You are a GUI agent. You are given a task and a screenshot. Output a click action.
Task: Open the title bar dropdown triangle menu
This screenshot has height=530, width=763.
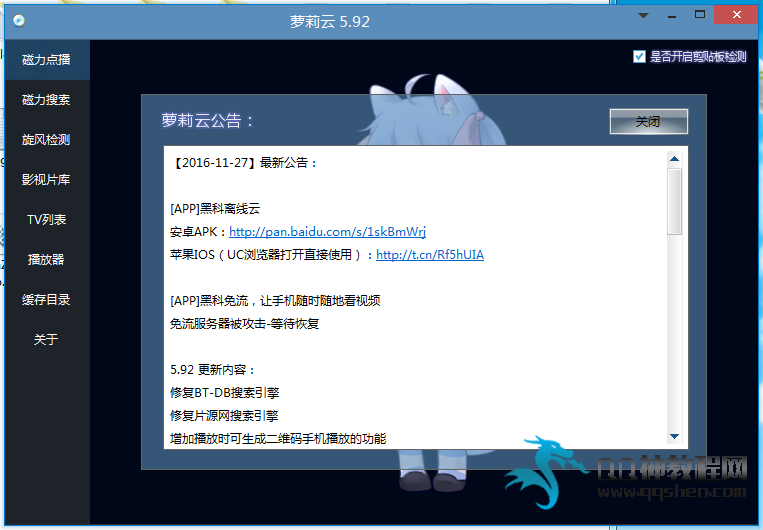[x=643, y=16]
